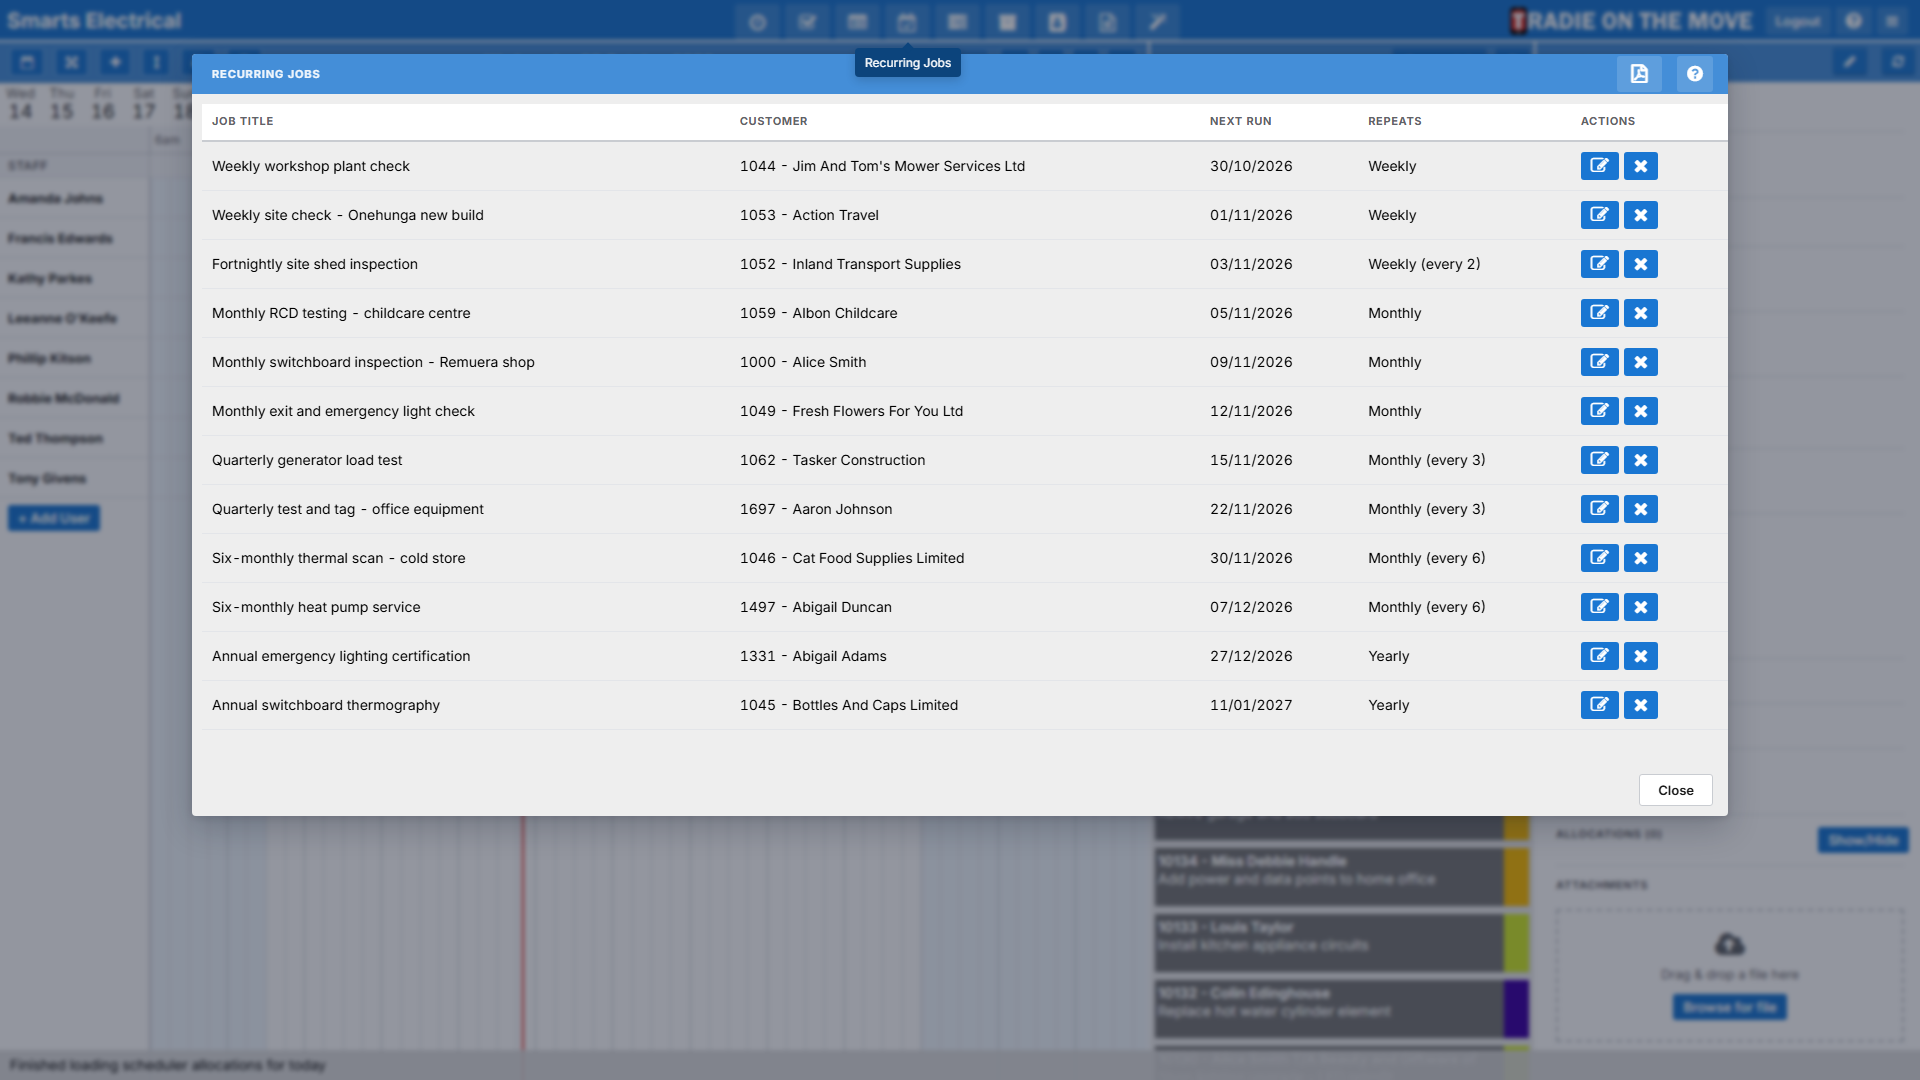Delete Six-monthly heat pump service job
This screenshot has width=1920, height=1080.
[x=1641, y=607]
